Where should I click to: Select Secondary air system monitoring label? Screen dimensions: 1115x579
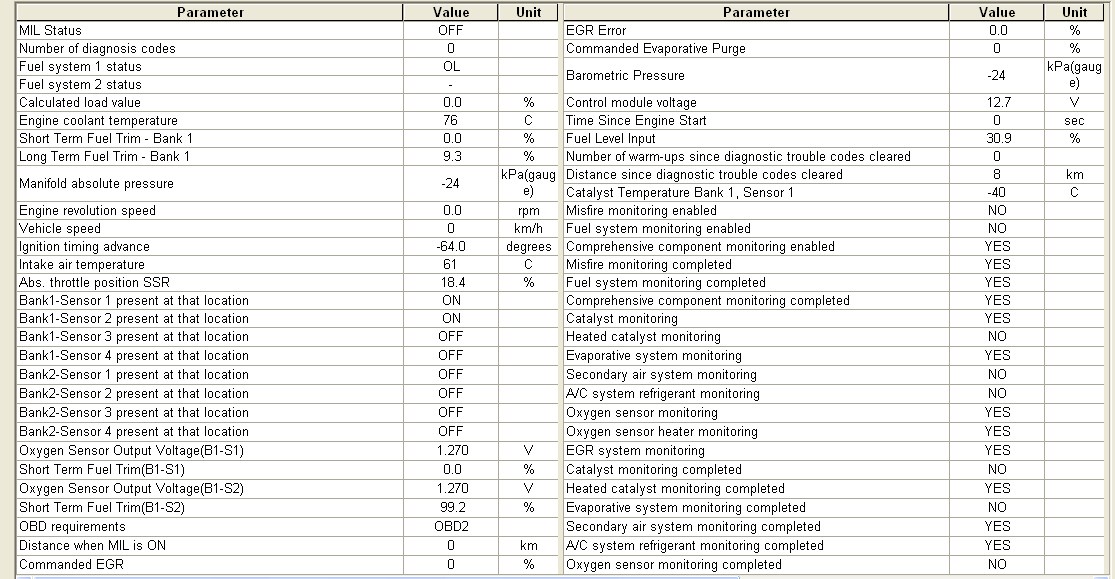661,375
